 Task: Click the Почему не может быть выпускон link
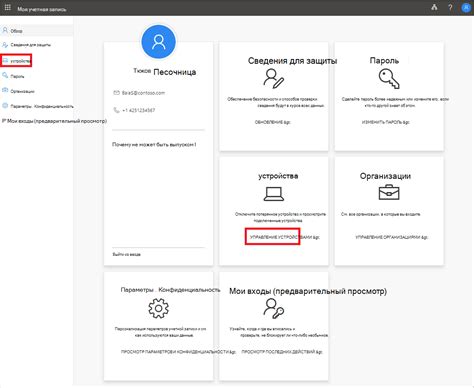point(154,145)
